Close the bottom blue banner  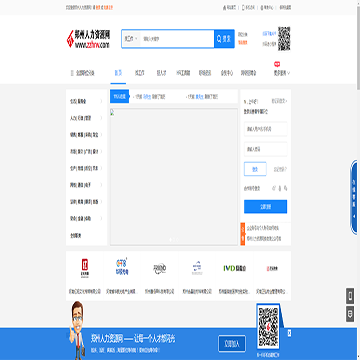pyautogui.click(x=289, y=332)
